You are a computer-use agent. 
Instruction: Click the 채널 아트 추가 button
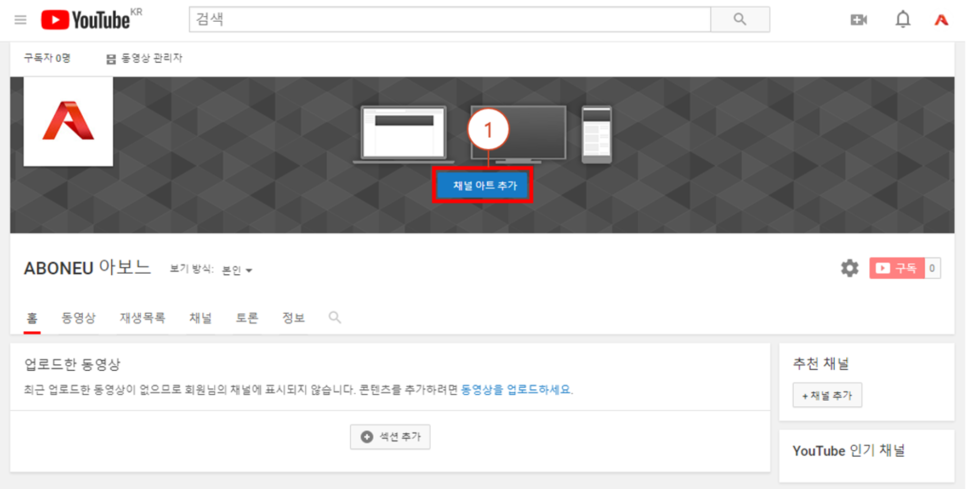[484, 185]
